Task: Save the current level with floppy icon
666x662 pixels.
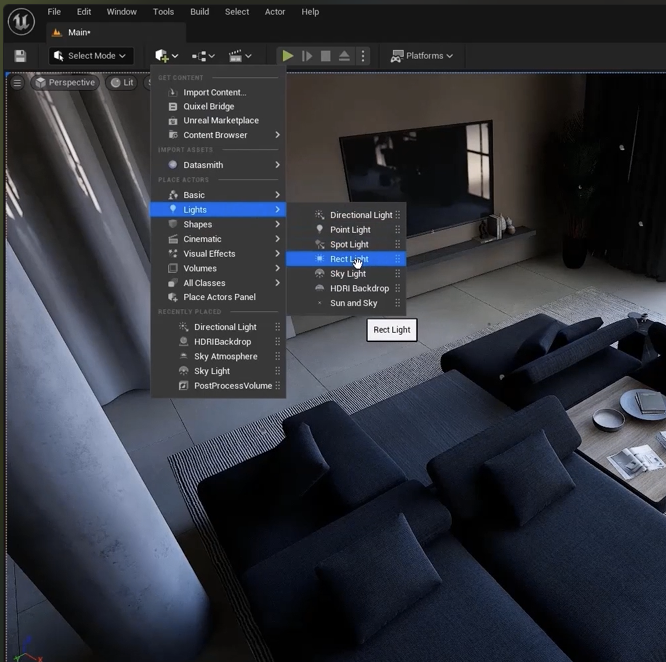Action: coord(20,56)
